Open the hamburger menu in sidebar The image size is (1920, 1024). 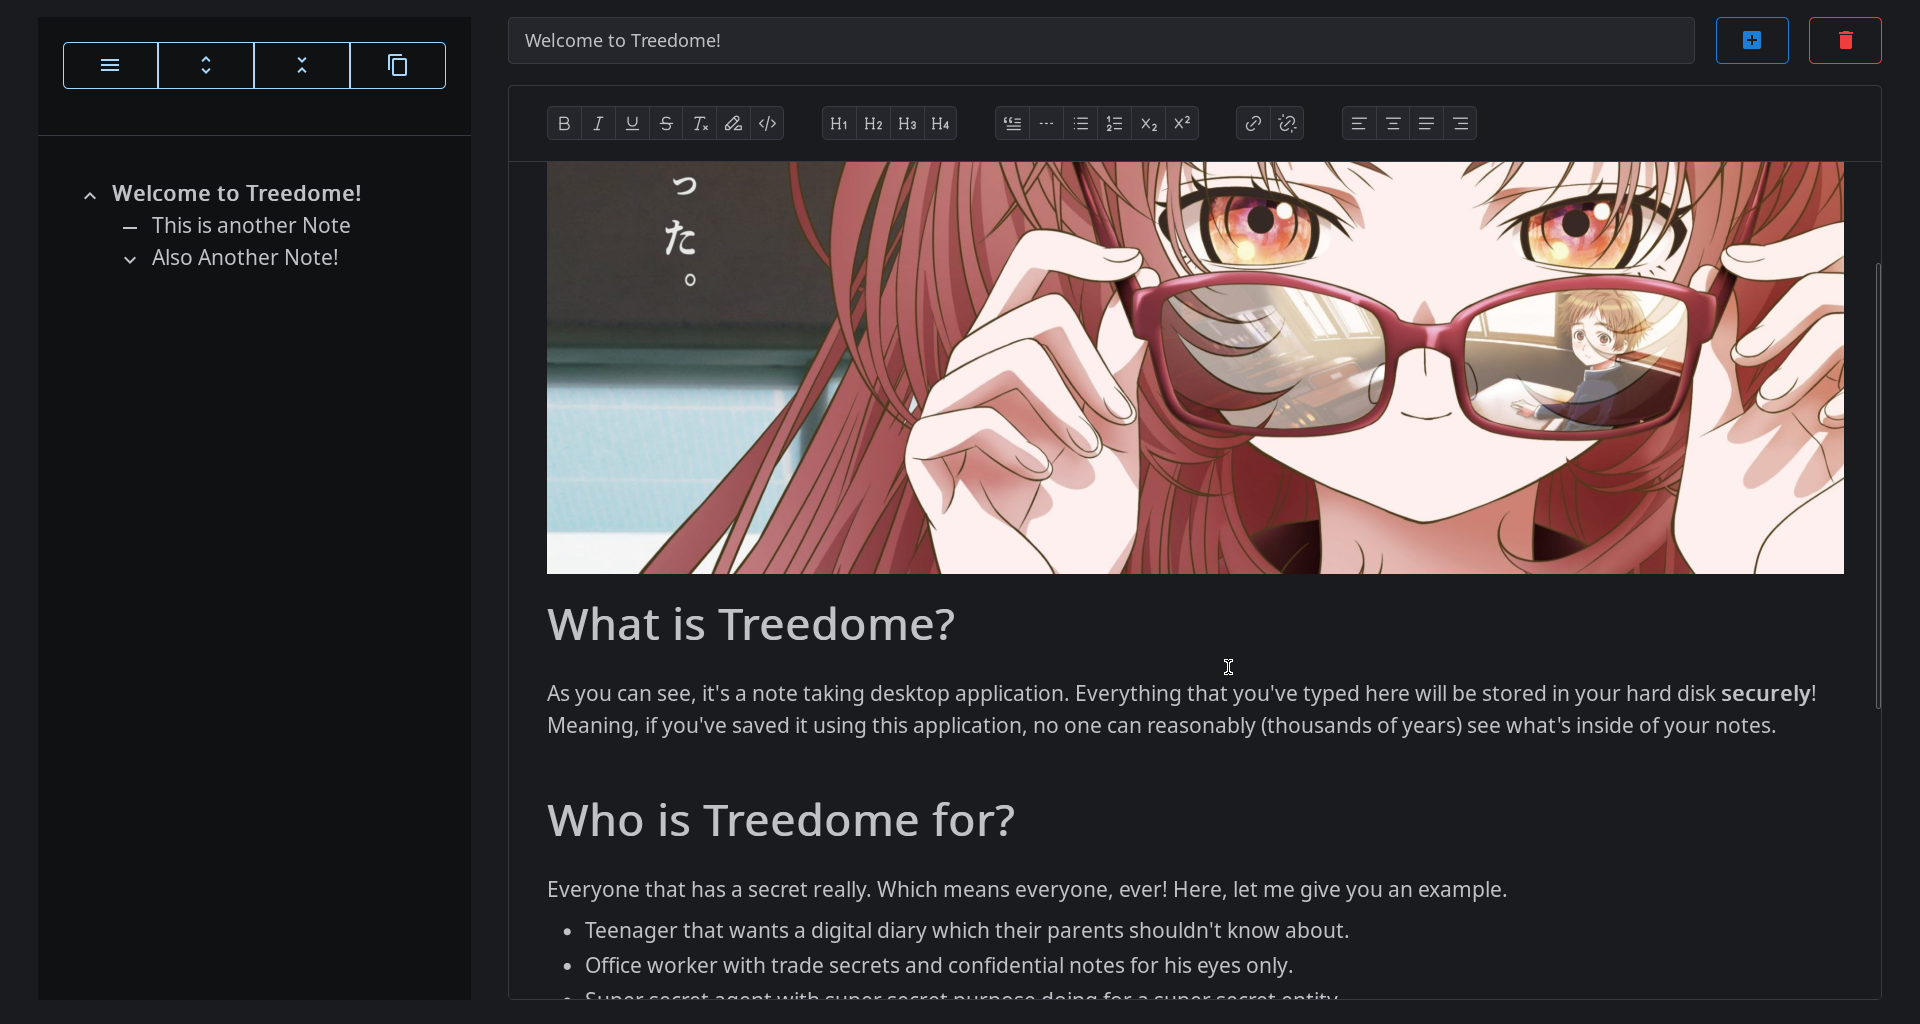point(110,66)
